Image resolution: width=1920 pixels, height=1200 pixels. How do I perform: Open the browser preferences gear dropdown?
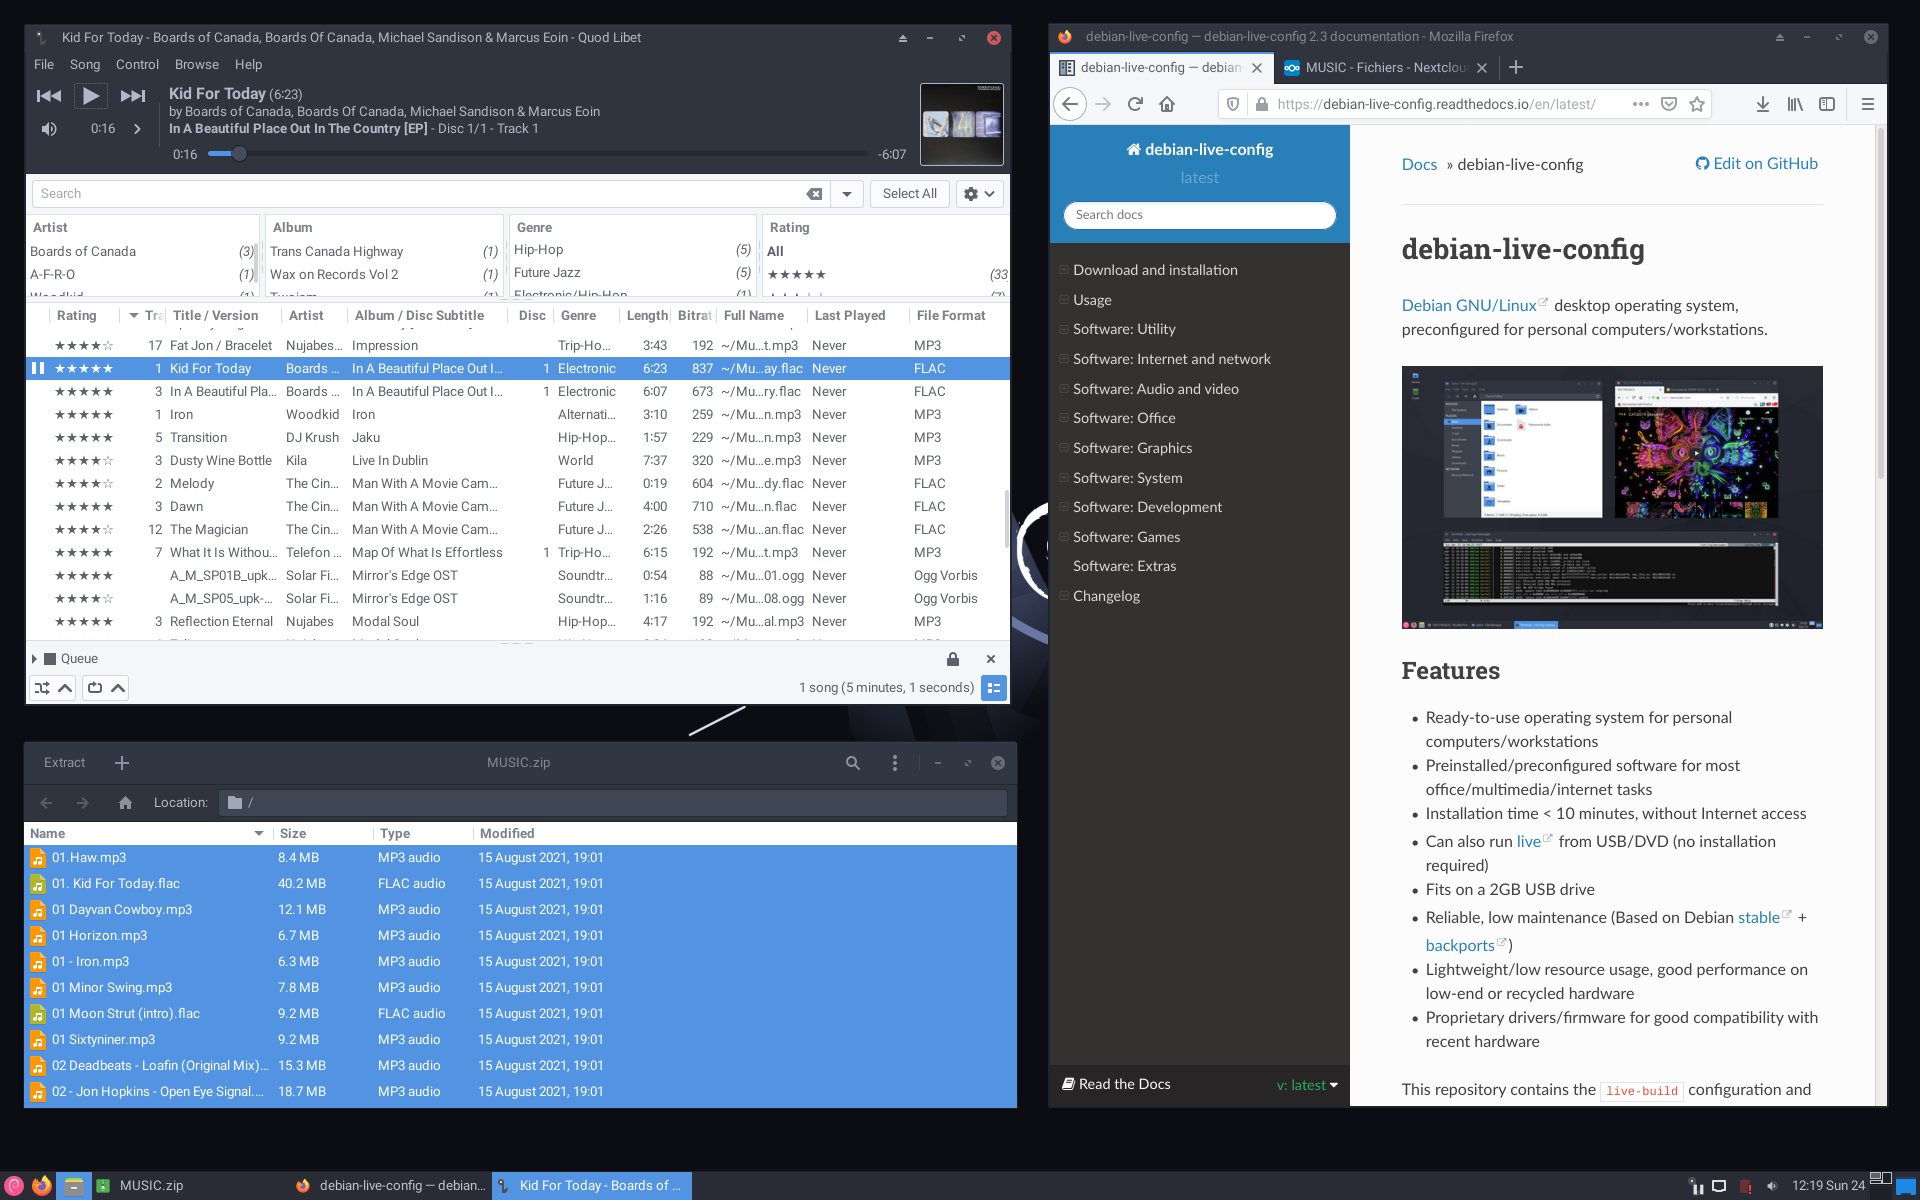point(979,194)
